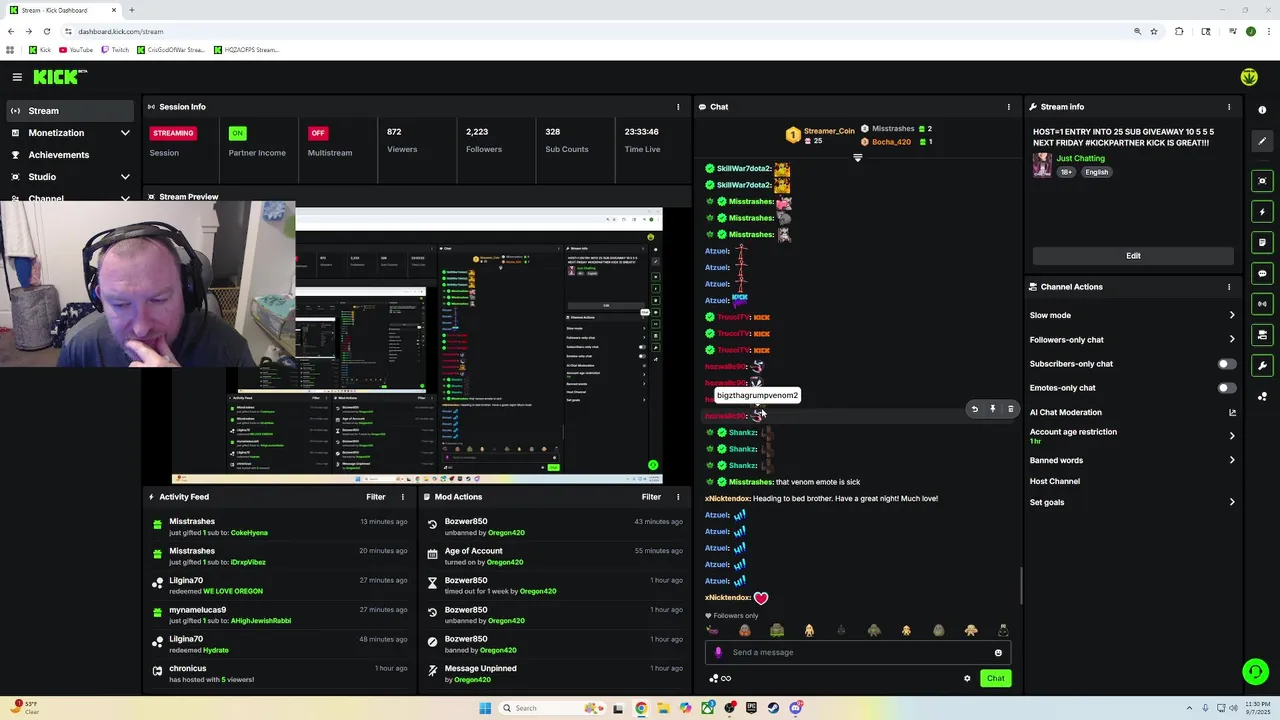Select the lightning bolt rail icon
This screenshot has height=720, width=1280.
tap(1262, 212)
